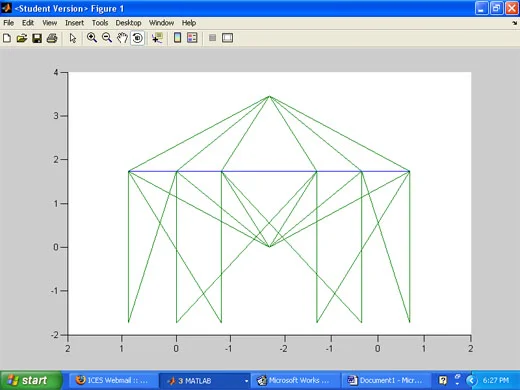Switch to ICES Webmail taskbar button
The width and height of the screenshot is (520, 390).
pyautogui.click(x=114, y=380)
